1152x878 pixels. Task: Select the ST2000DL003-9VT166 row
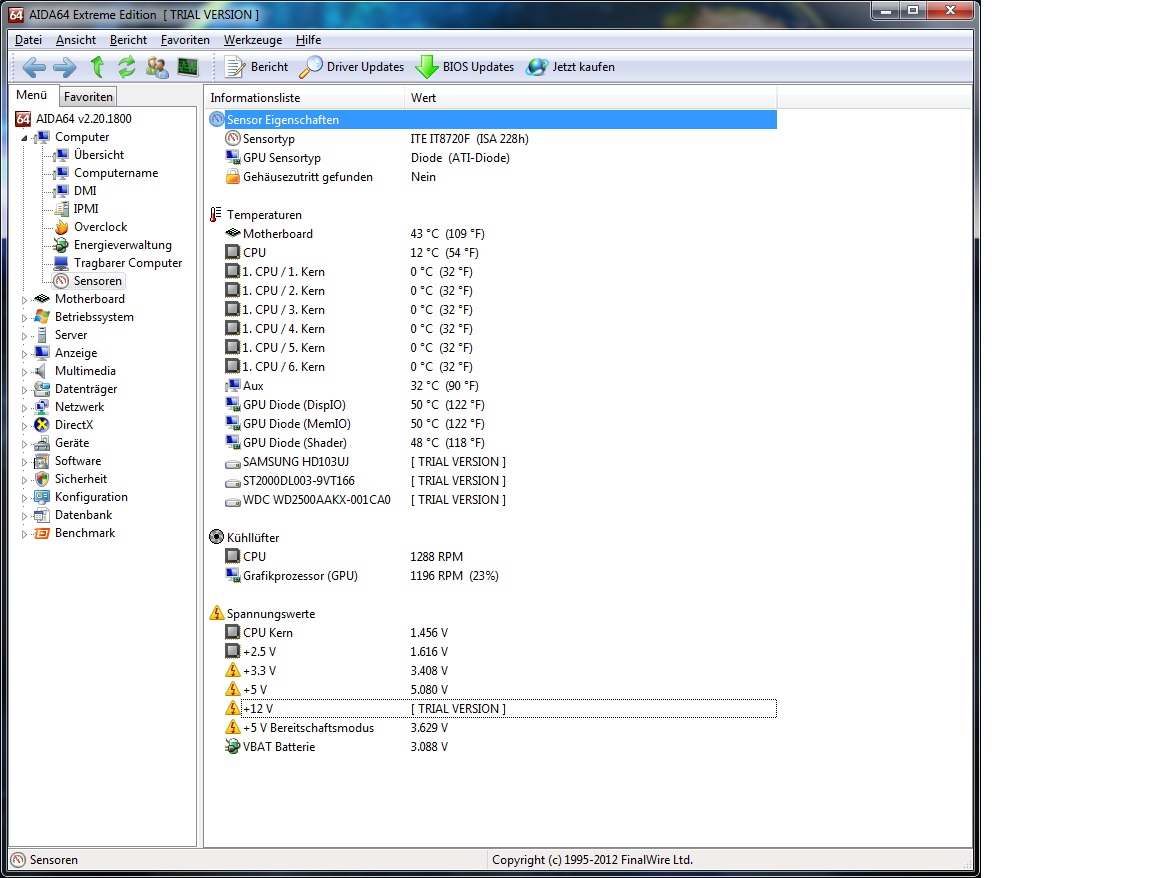click(492, 481)
